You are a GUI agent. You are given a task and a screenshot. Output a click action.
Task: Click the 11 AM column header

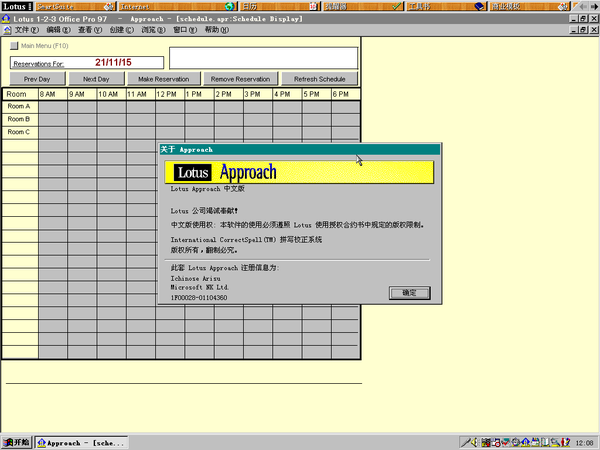(x=140, y=94)
